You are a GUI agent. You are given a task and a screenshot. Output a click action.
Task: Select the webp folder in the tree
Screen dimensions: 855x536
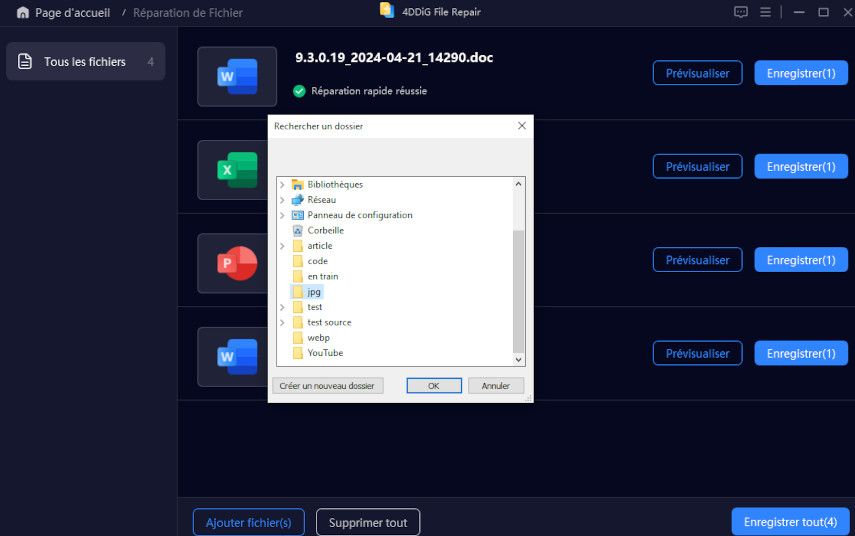[x=317, y=338]
